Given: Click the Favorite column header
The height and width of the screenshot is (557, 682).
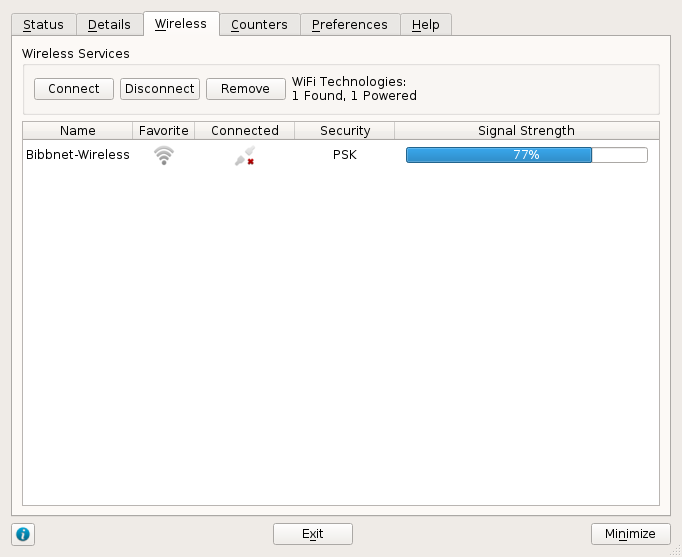Looking at the screenshot, I should [163, 131].
